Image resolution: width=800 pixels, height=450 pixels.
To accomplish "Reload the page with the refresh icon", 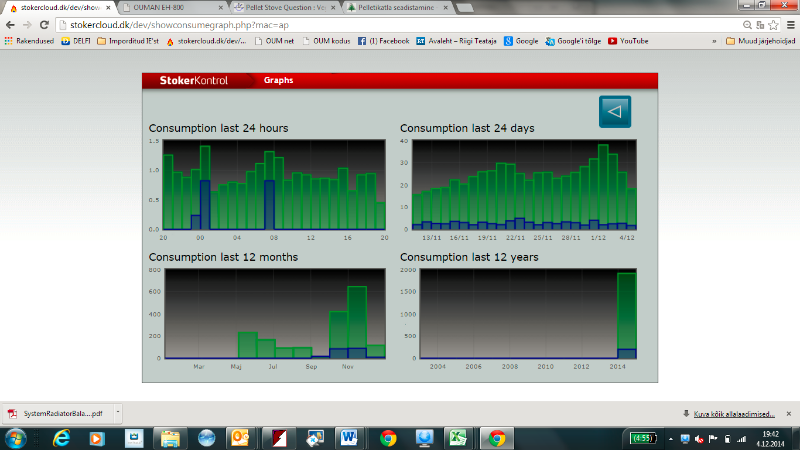I will (45, 23).
